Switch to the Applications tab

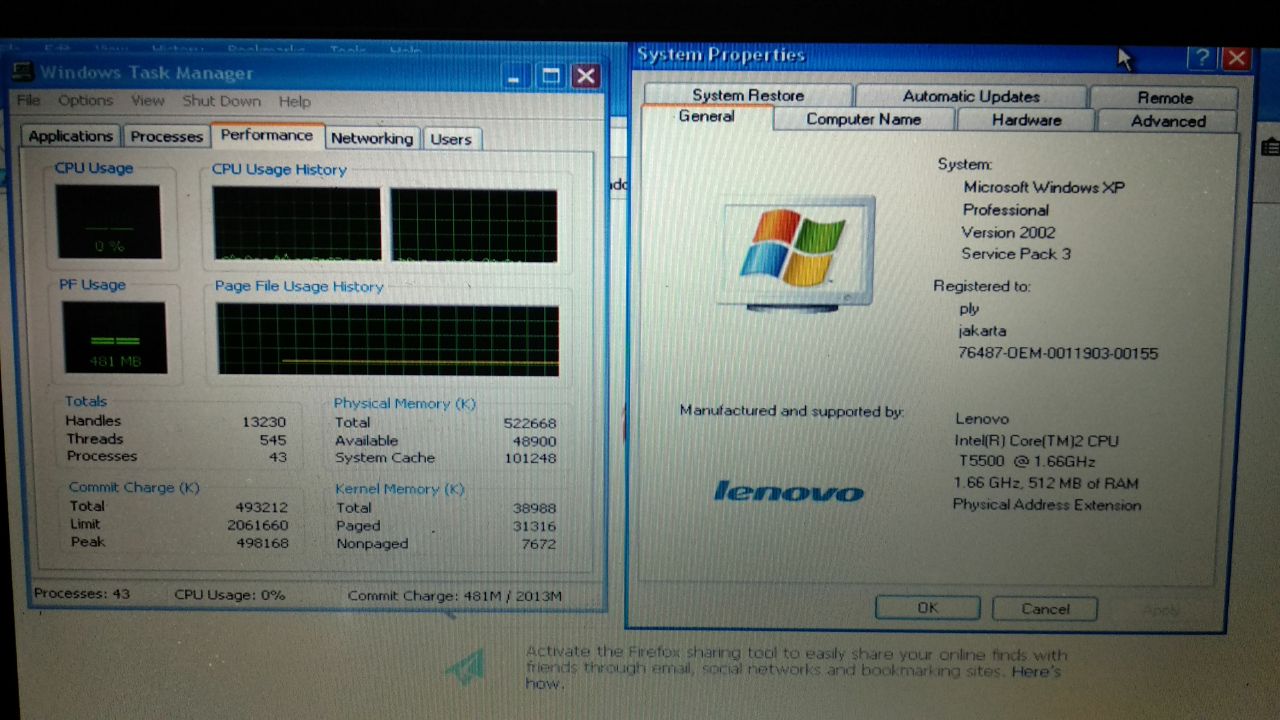pyautogui.click(x=70, y=136)
